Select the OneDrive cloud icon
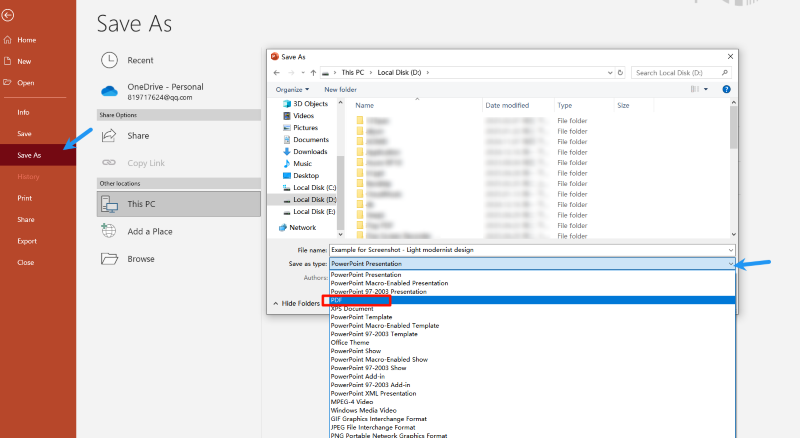Viewport: 800px width, 438px height. tap(109, 91)
